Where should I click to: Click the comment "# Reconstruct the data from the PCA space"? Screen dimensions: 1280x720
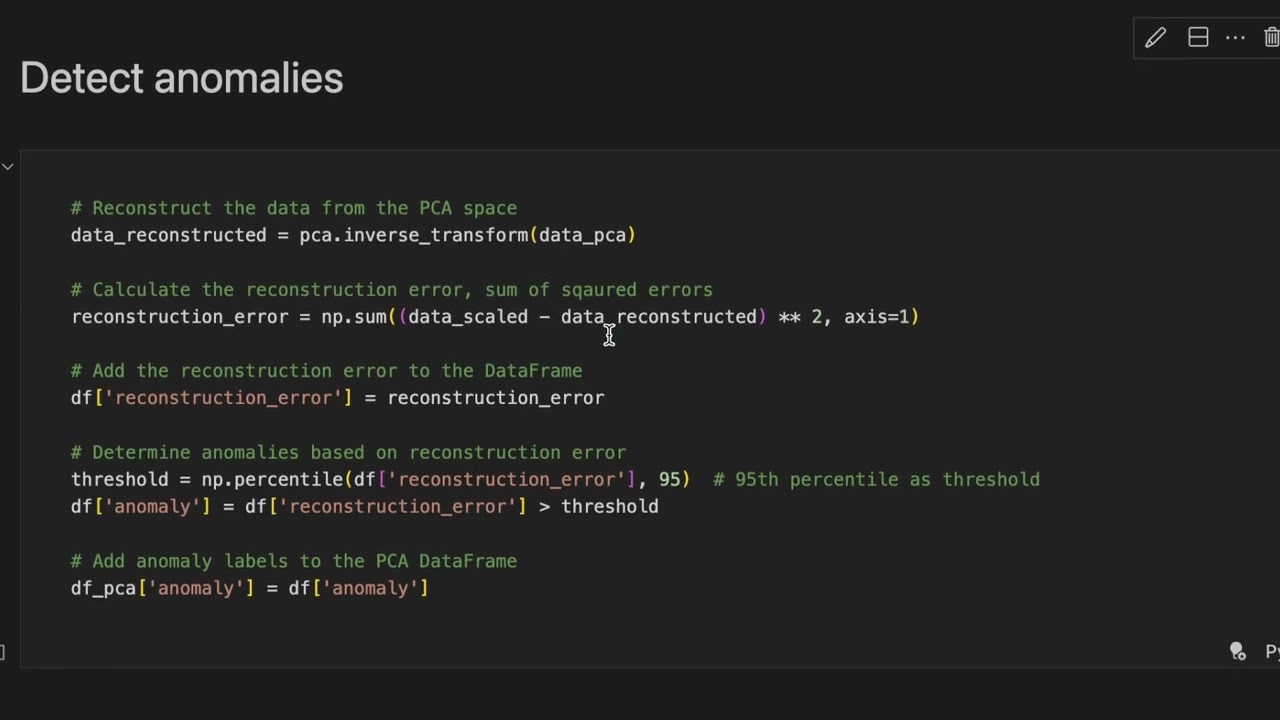click(x=294, y=208)
